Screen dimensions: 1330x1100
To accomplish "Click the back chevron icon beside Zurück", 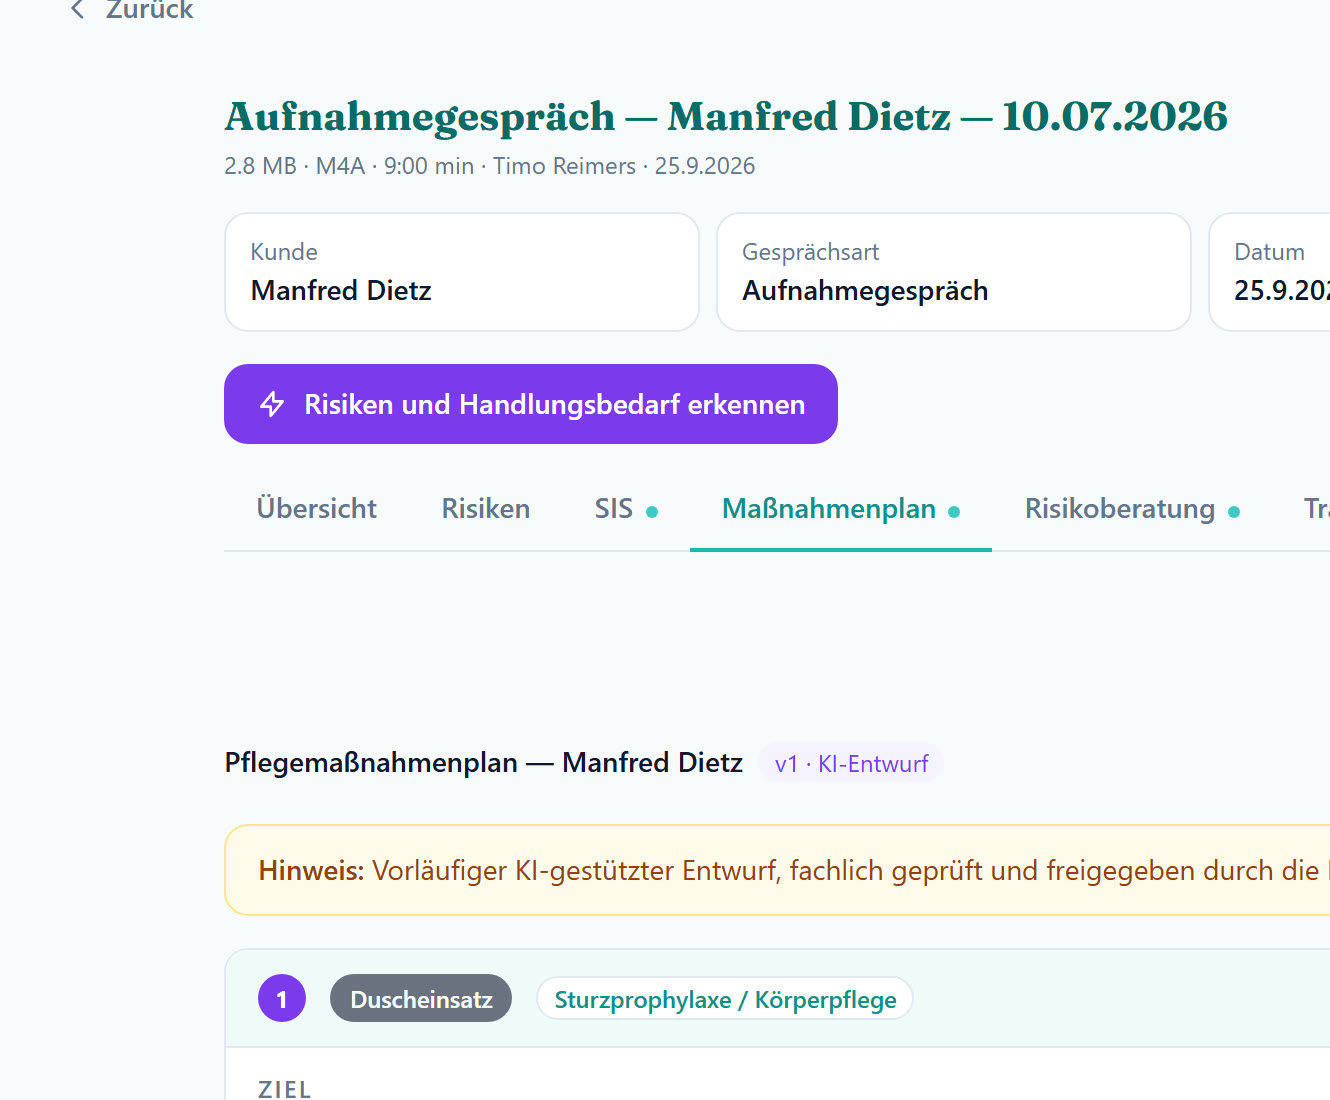I will [77, 10].
